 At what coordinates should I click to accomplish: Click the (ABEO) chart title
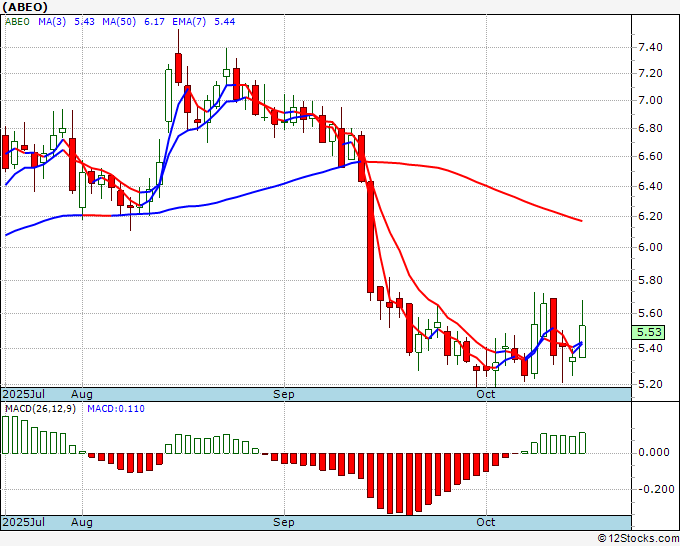tap(25, 7)
